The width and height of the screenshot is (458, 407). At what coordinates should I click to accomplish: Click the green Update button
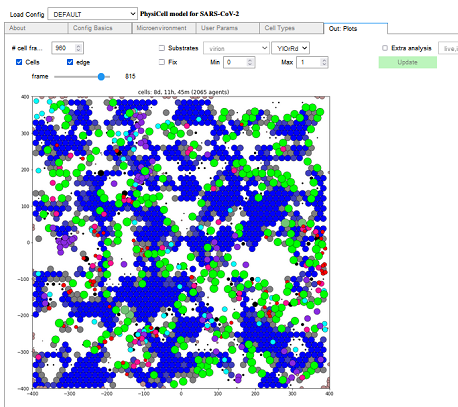tap(408, 62)
